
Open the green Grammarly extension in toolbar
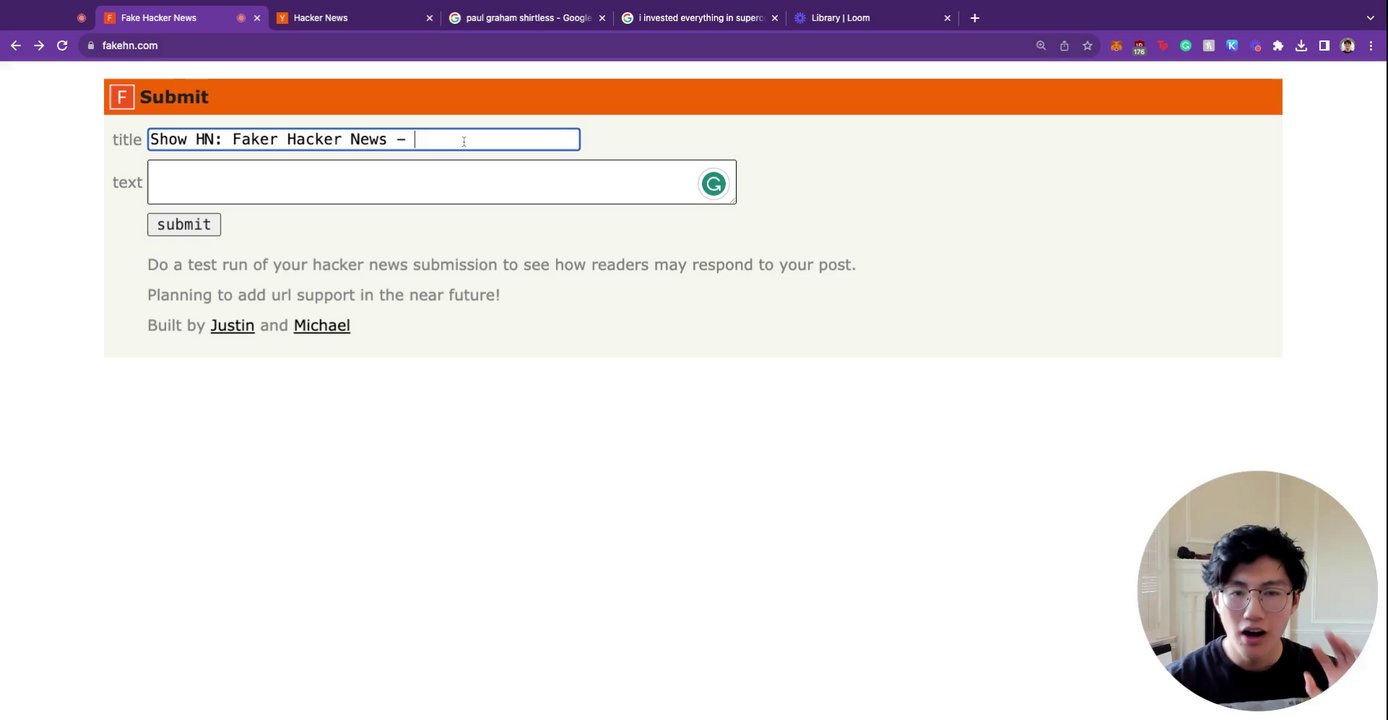1186,45
